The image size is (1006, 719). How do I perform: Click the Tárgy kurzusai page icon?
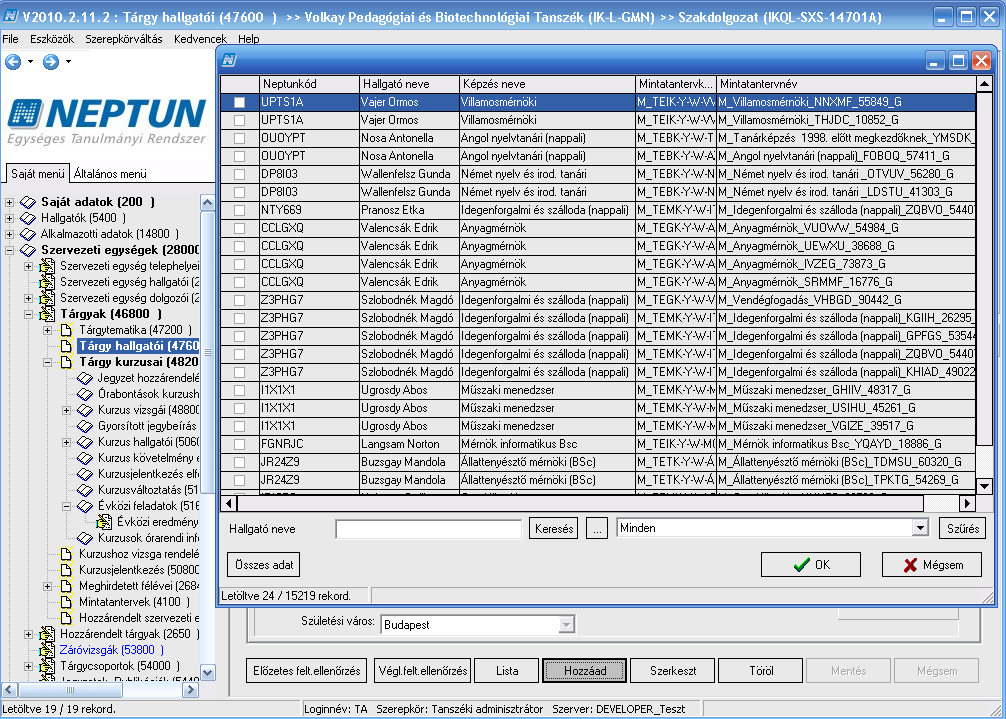point(66,362)
